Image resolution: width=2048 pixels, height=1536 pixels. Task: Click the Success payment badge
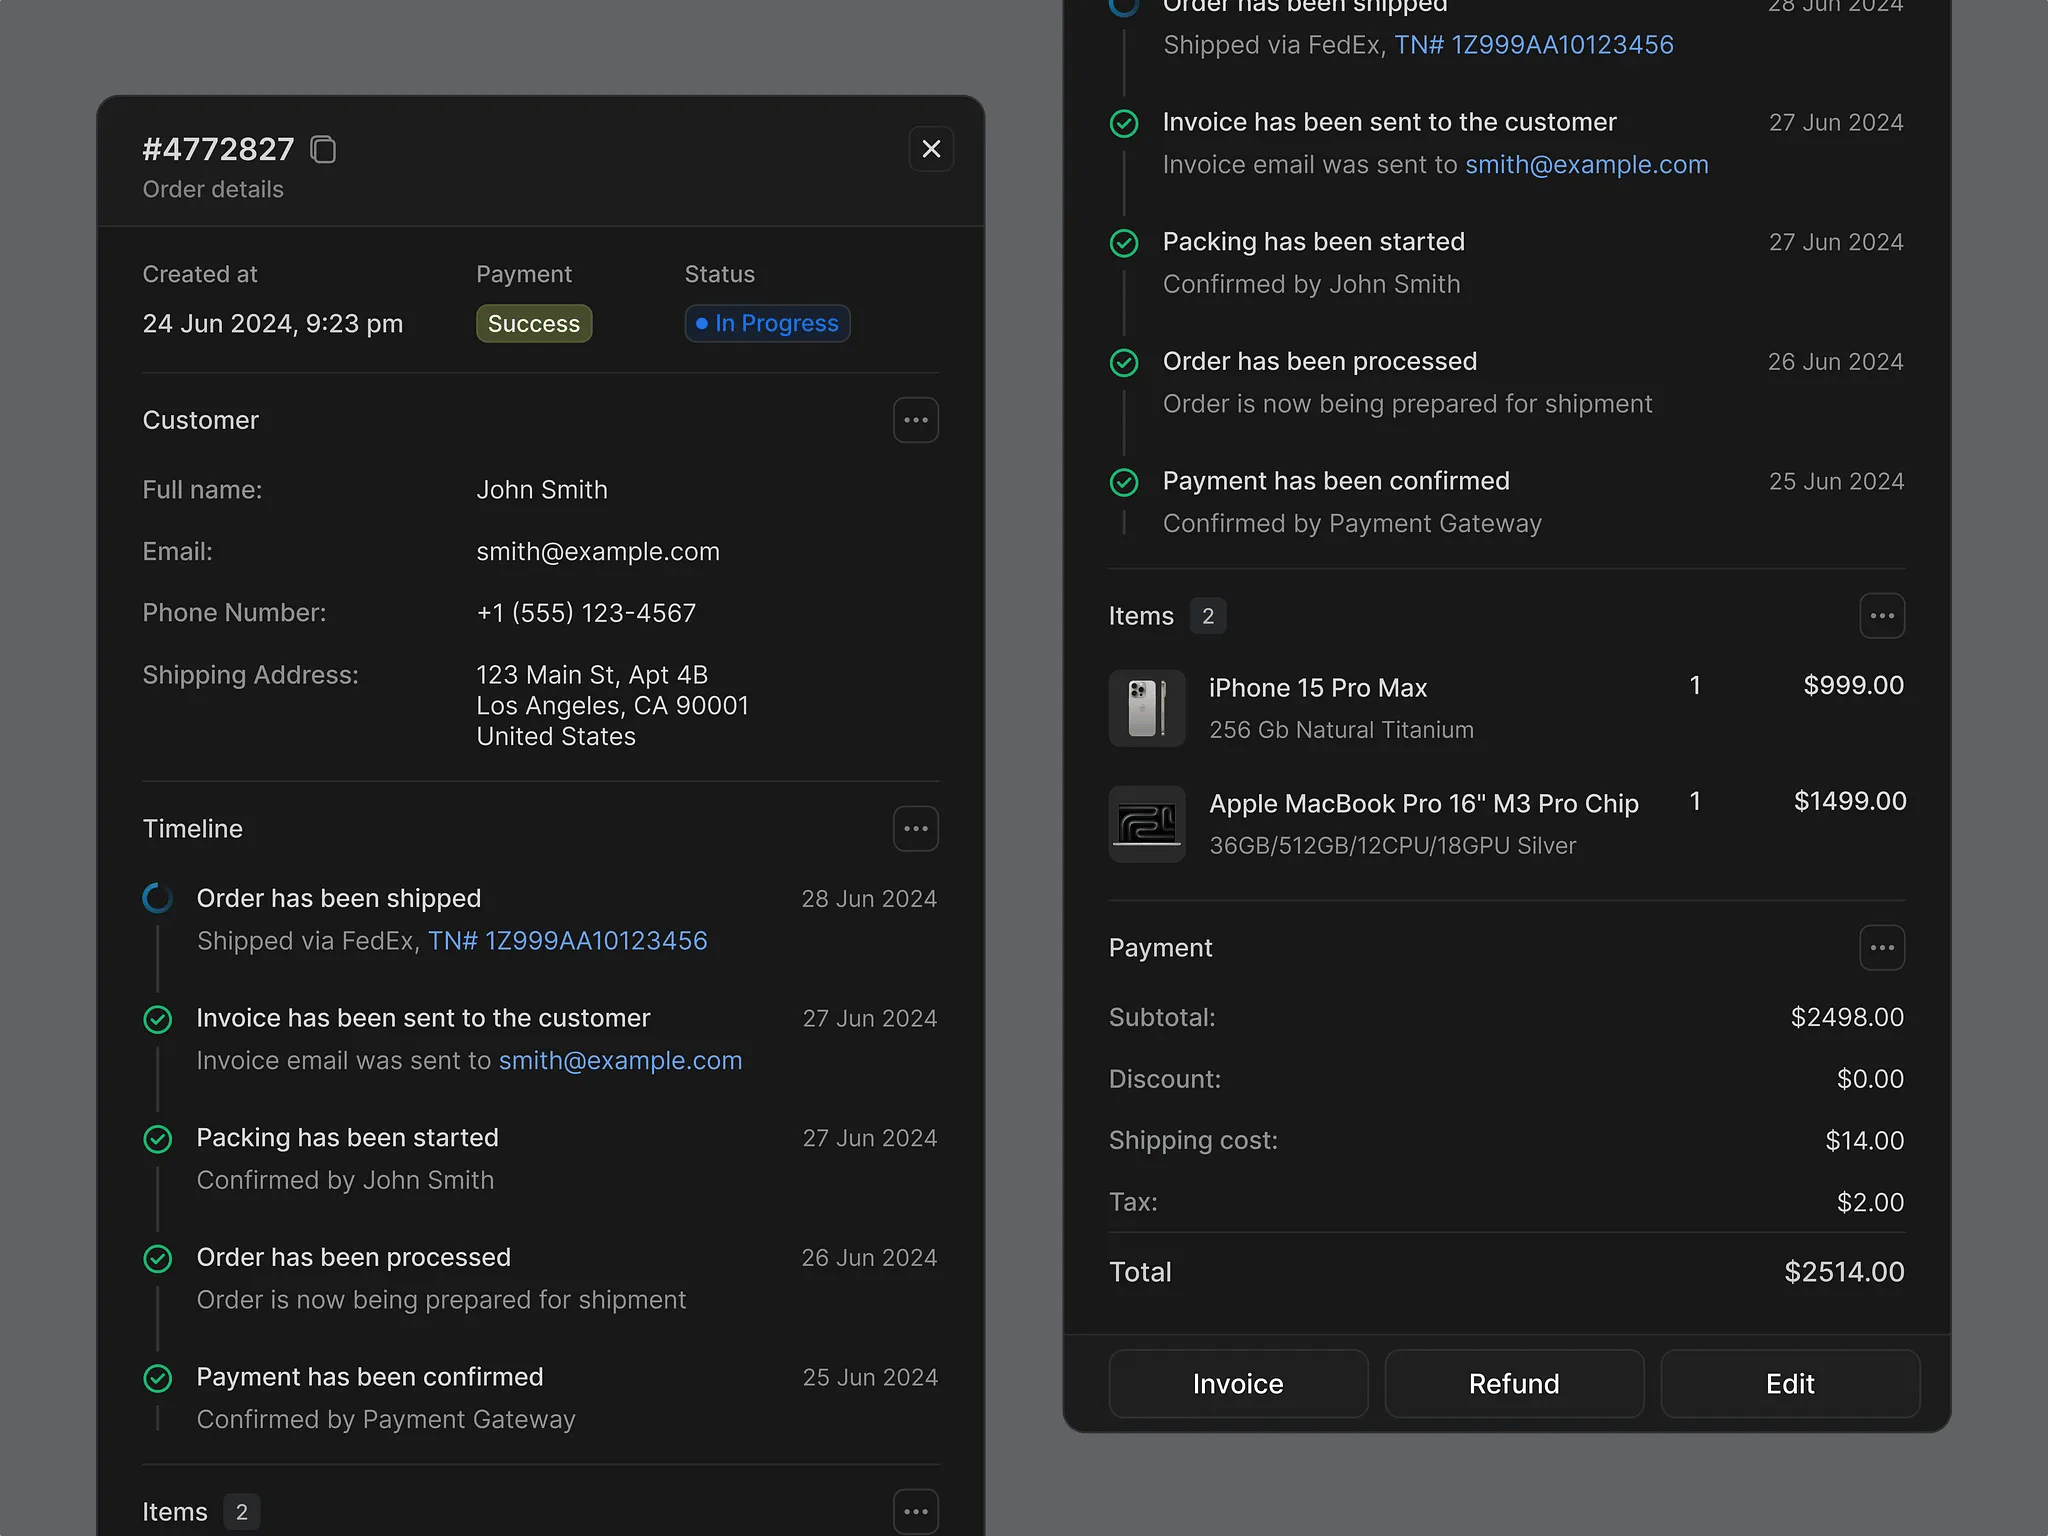534,324
